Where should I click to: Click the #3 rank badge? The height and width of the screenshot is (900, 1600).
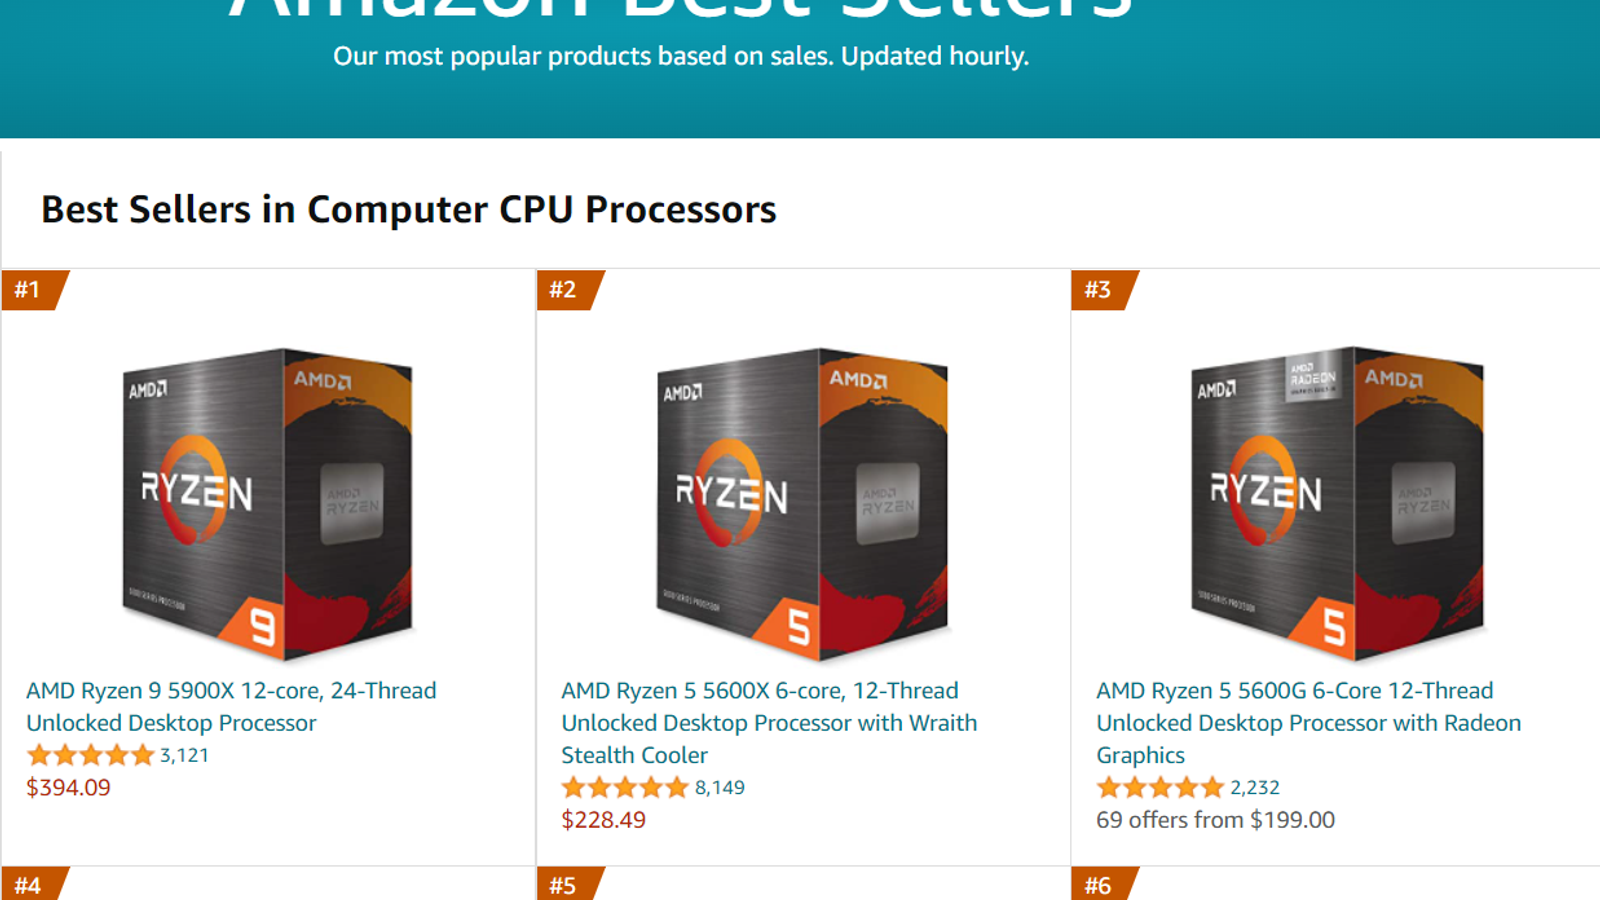(x=1098, y=290)
